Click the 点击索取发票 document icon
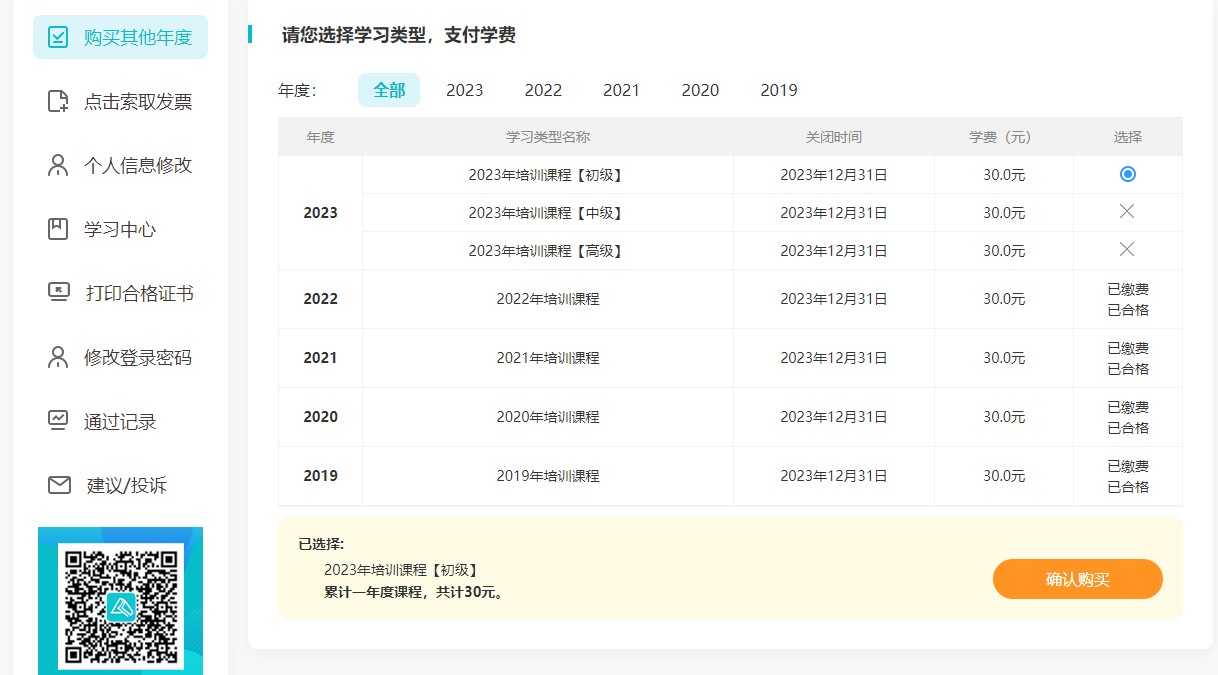Image resolution: width=1218 pixels, height=675 pixels. [58, 102]
